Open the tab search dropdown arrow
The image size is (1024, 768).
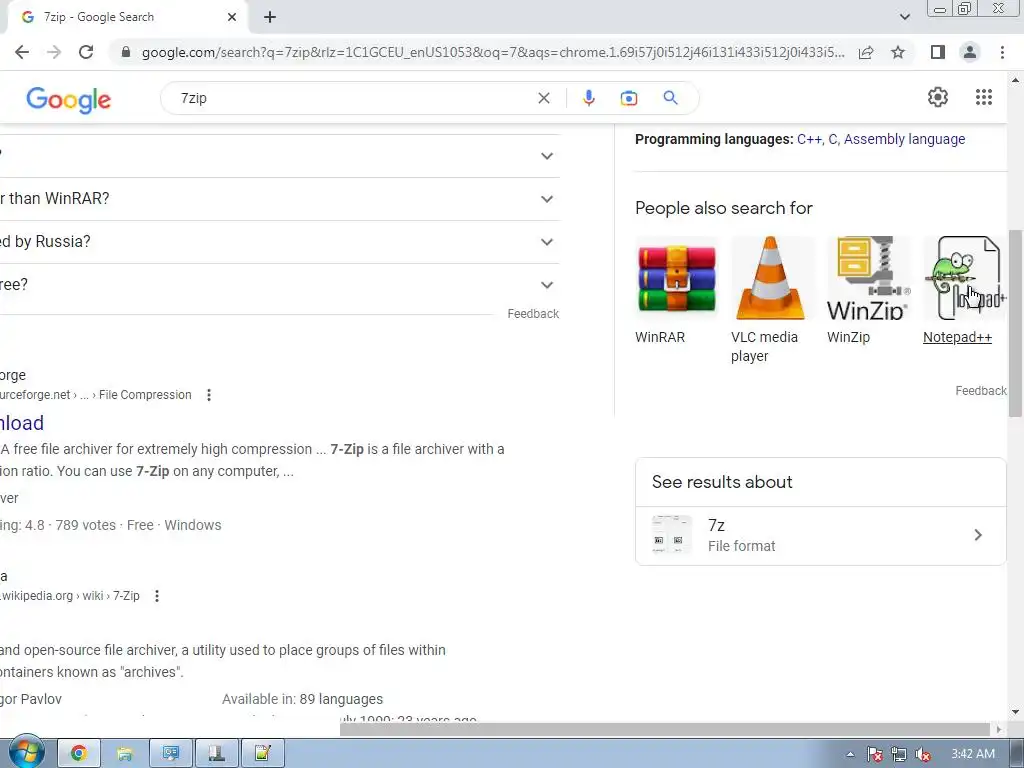coord(904,17)
